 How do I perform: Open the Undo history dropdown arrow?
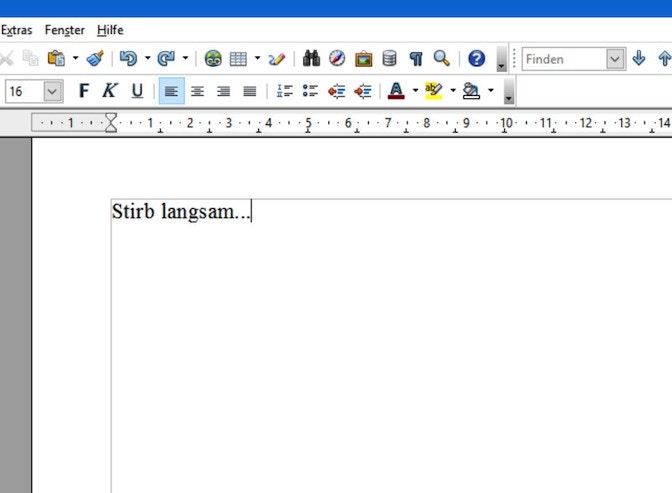pos(147,58)
